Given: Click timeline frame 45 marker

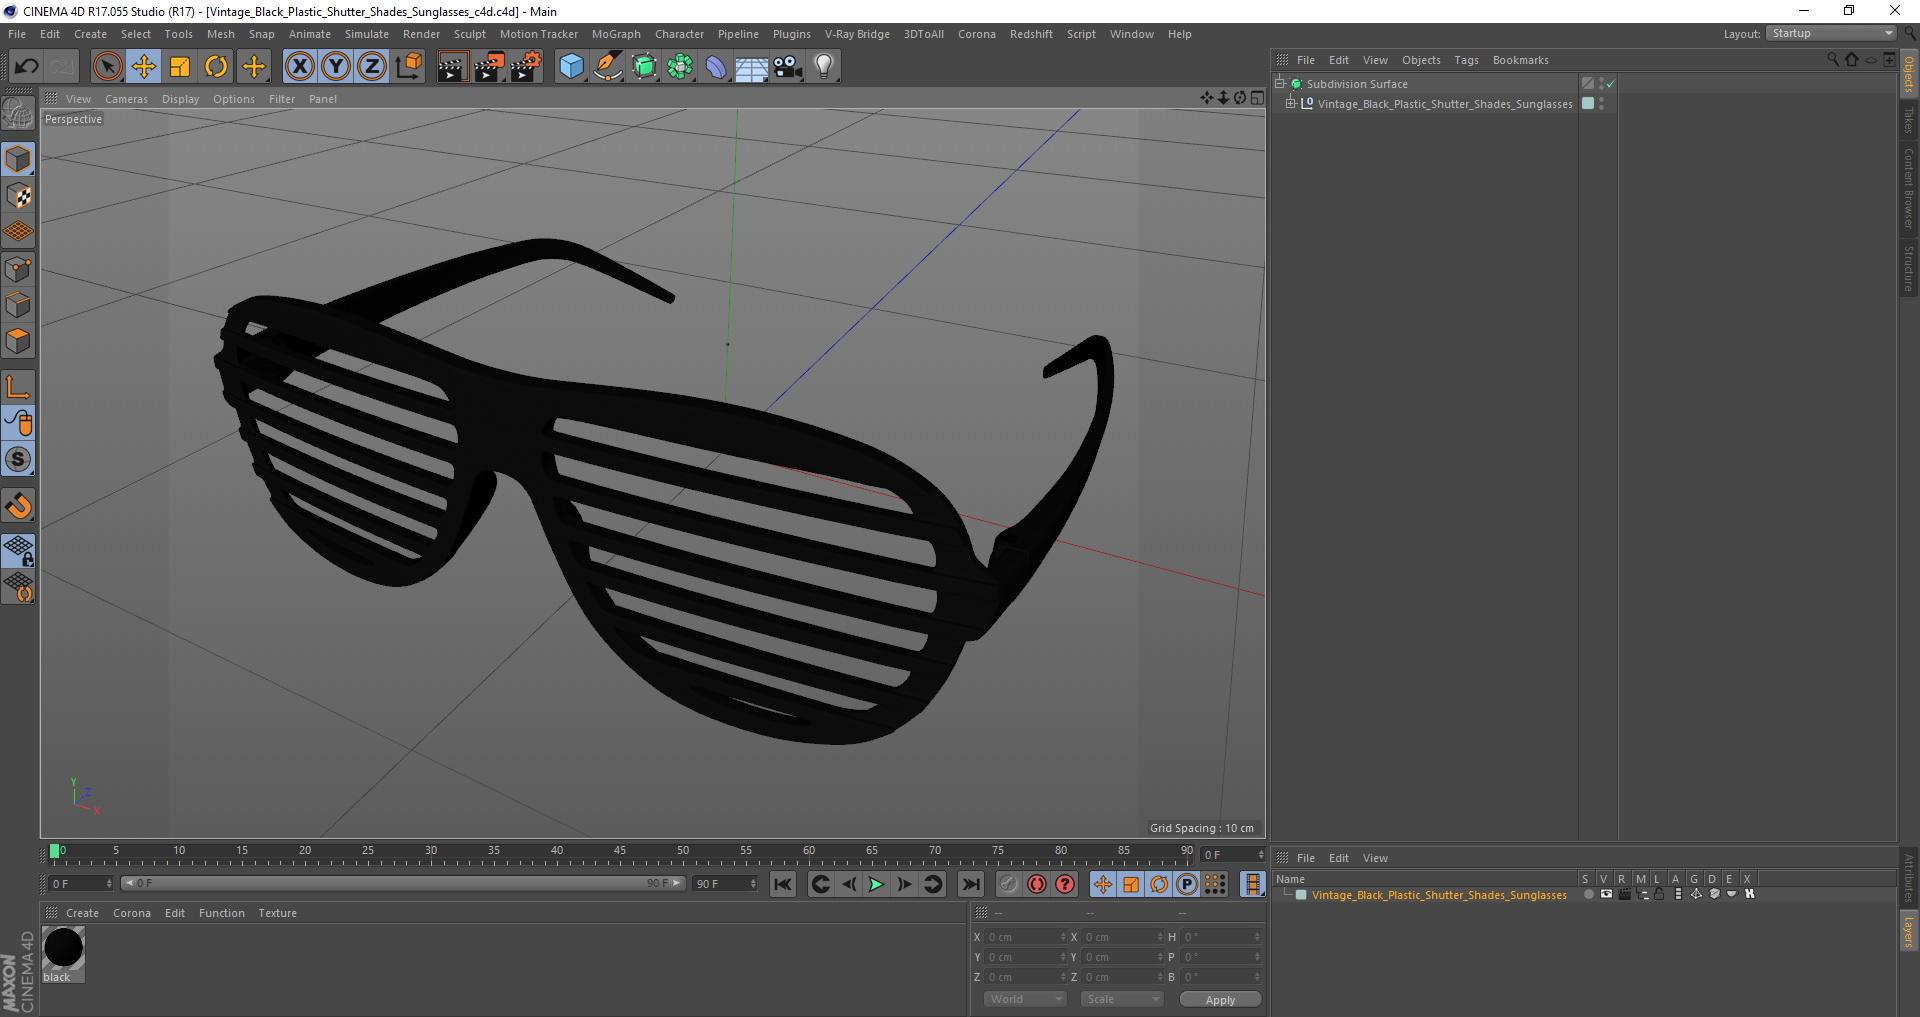Looking at the screenshot, I should tap(620, 851).
